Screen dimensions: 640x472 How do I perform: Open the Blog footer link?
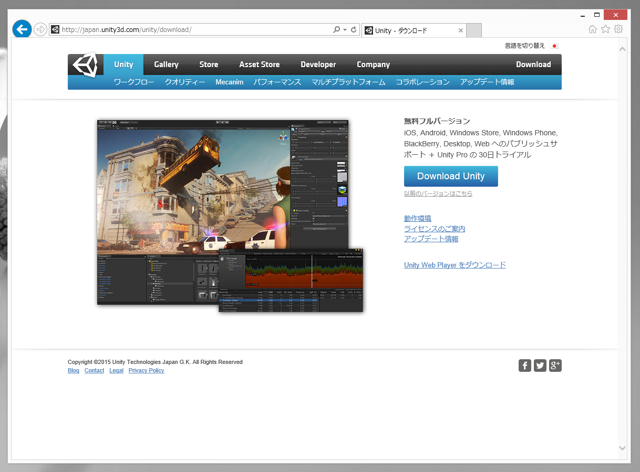click(73, 370)
